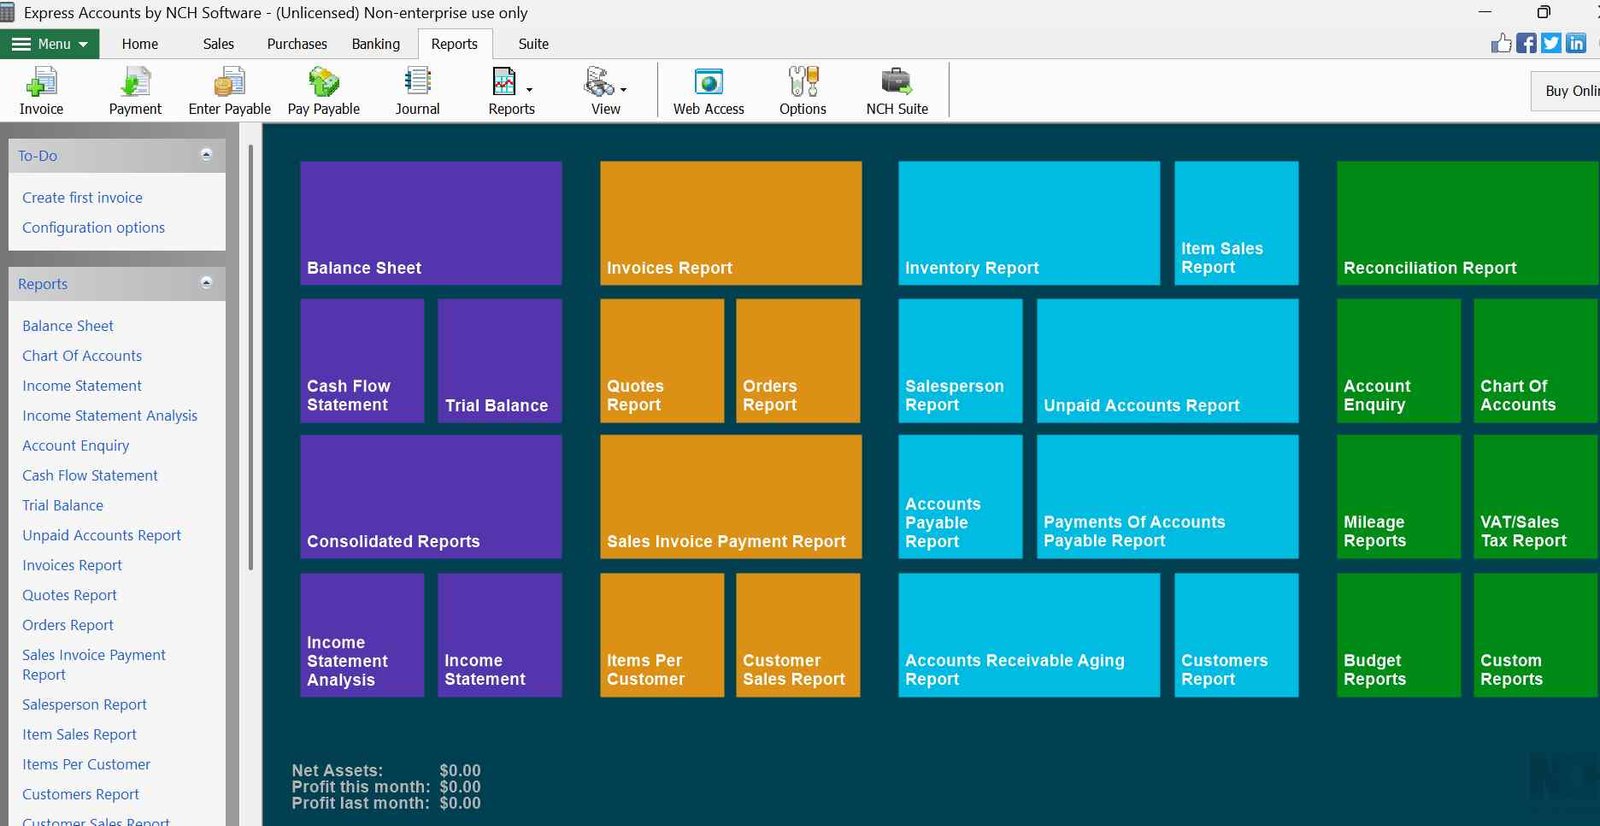Click the Enter Payable icon
The height and width of the screenshot is (826, 1600).
(x=229, y=82)
